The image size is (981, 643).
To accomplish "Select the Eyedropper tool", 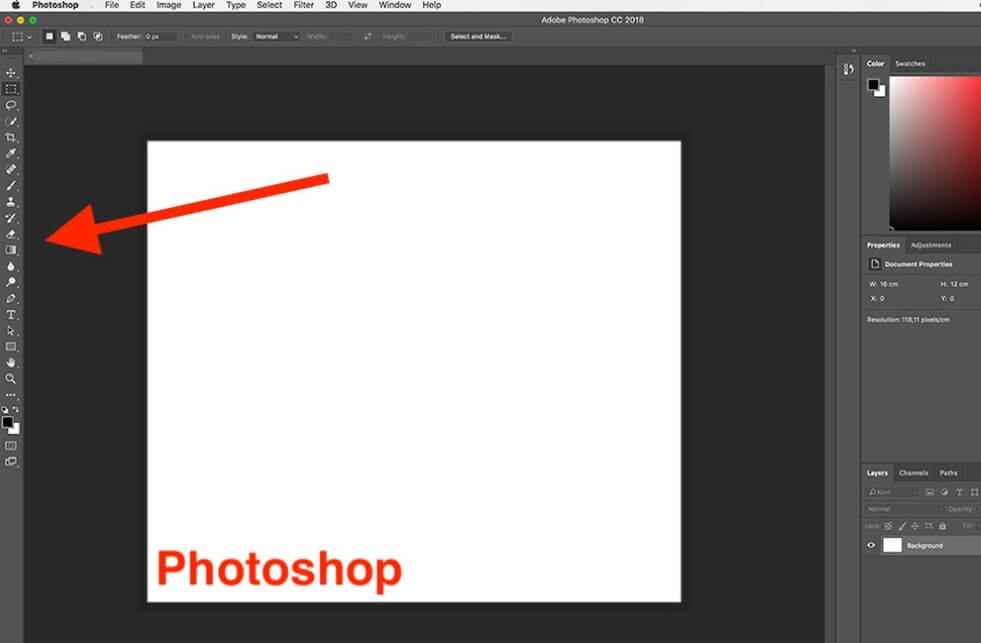I will (11, 153).
